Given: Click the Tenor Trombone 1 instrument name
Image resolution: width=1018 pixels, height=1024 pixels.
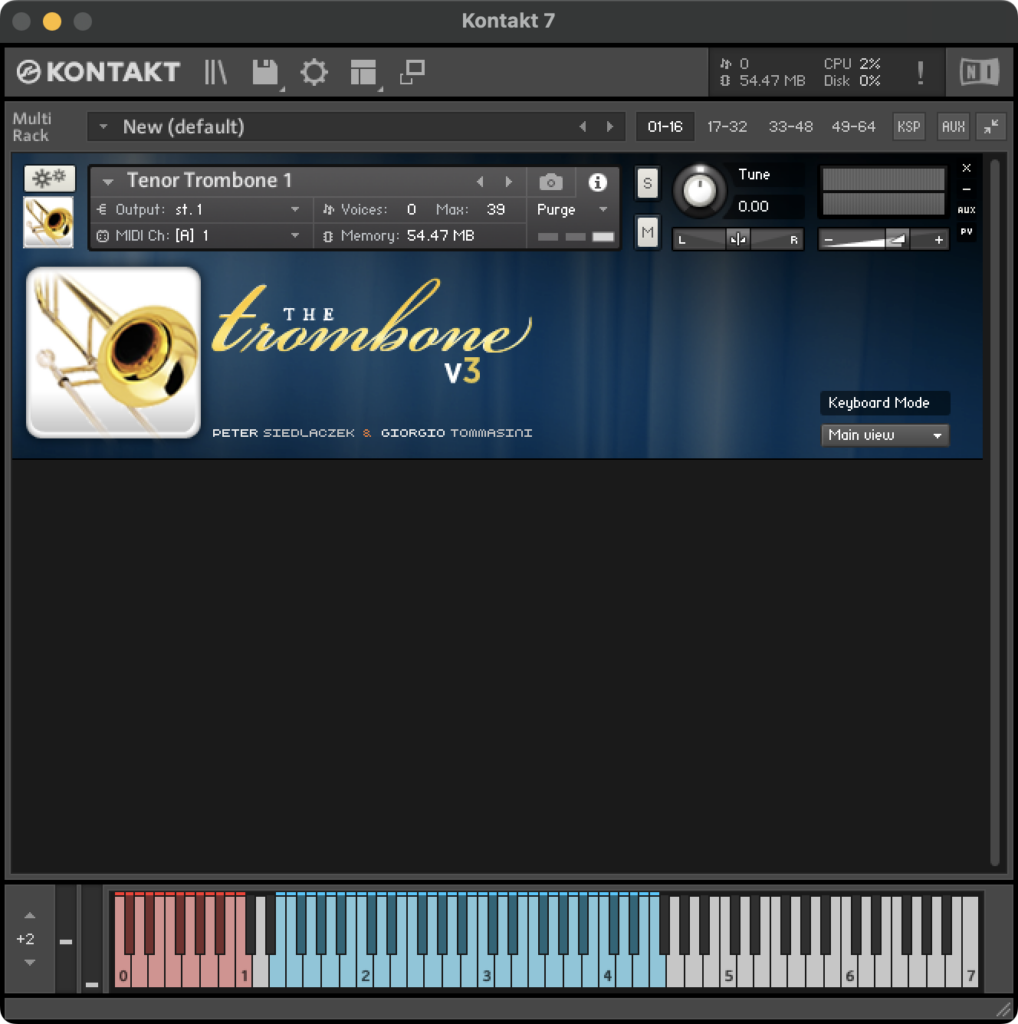Looking at the screenshot, I should tap(209, 180).
